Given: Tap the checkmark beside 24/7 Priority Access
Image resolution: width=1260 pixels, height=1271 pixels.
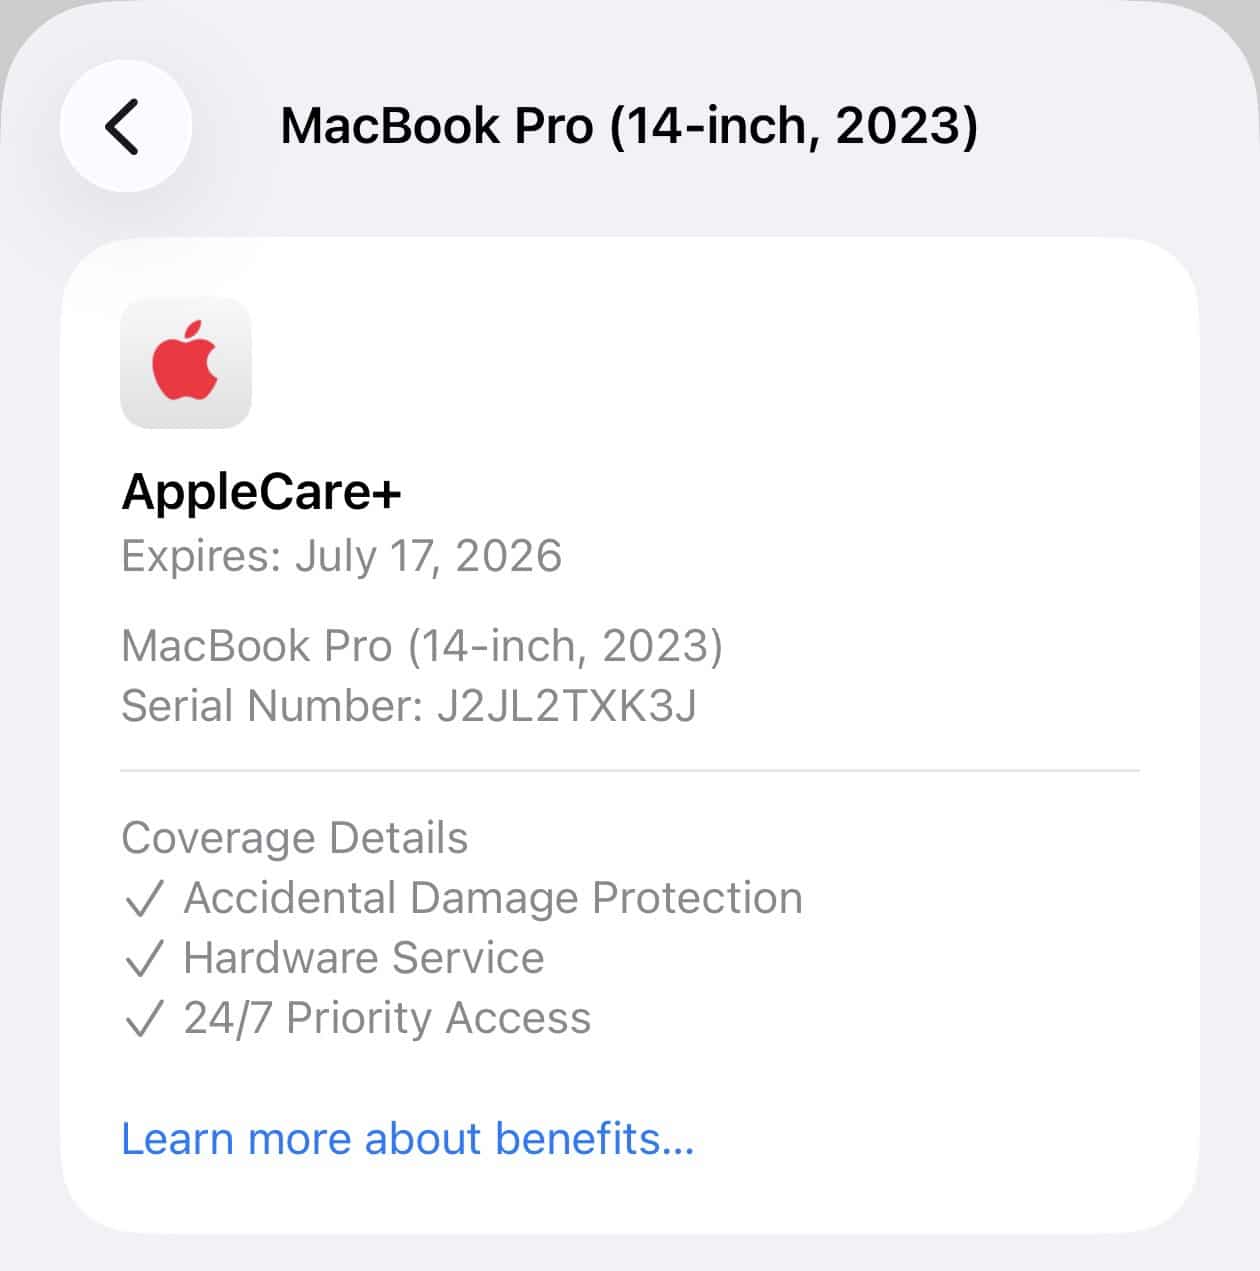Looking at the screenshot, I should coord(143,1019).
